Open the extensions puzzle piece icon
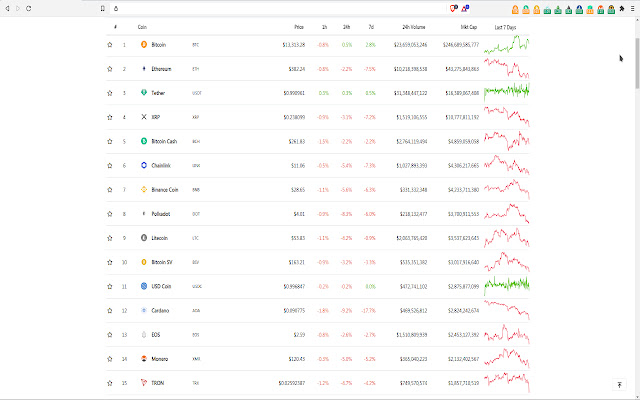This screenshot has width=640, height=400. tap(622, 8)
